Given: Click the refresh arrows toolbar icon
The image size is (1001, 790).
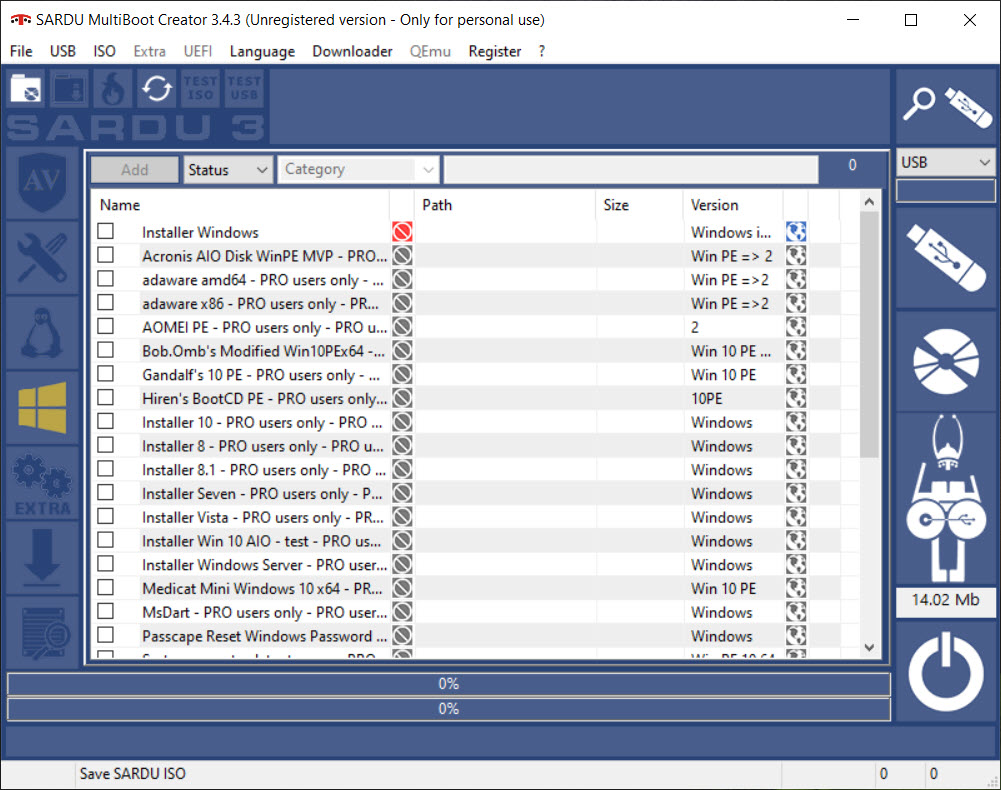Looking at the screenshot, I should coord(156,89).
